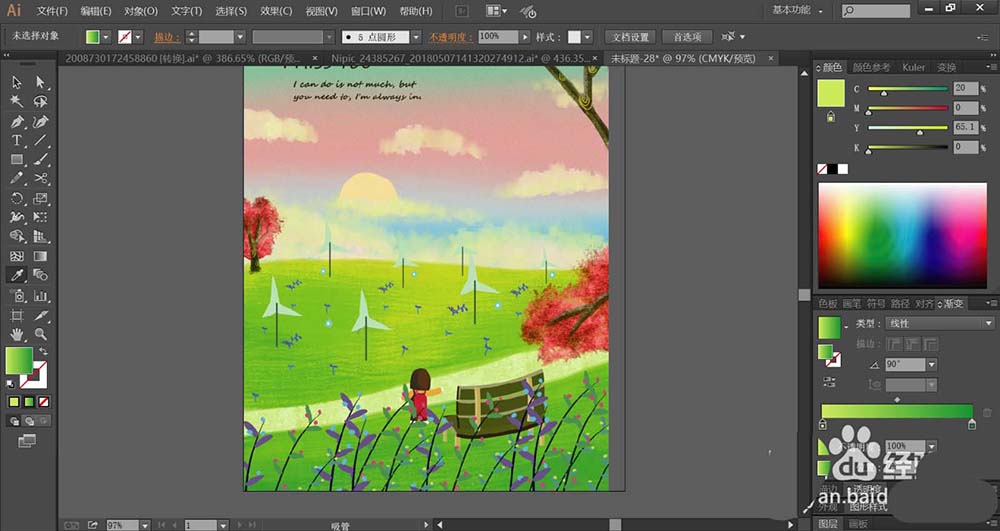This screenshot has height=531, width=1000.
Task: Open the variable width profile dropdown
Action: click(329, 37)
